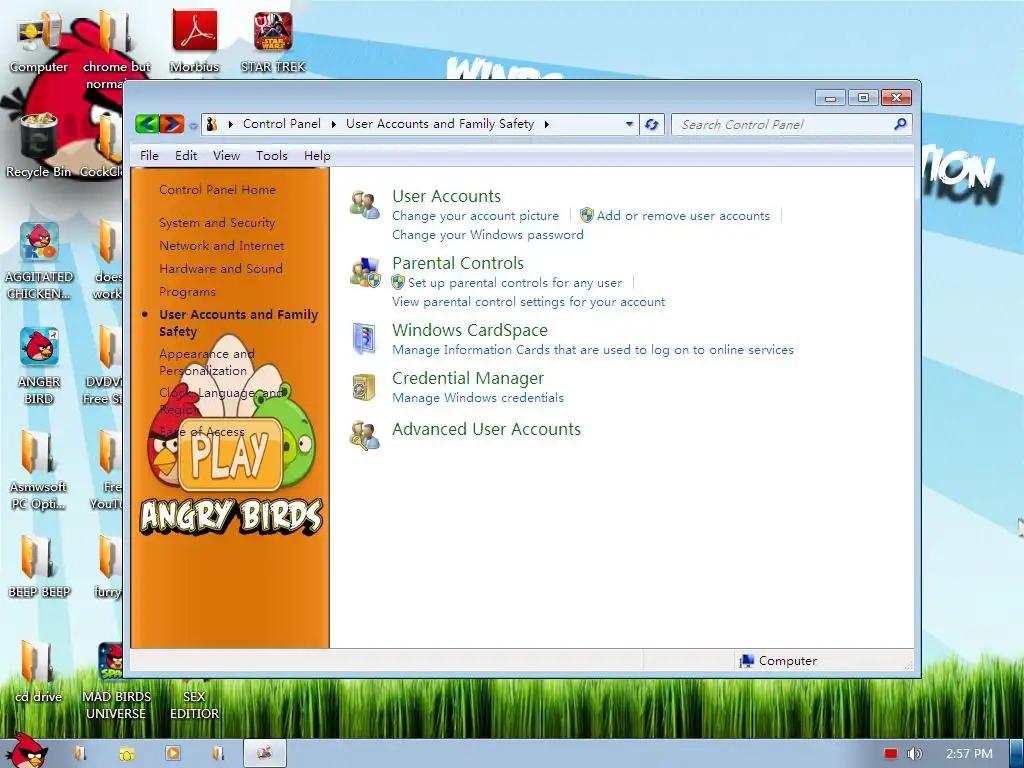Open the recent pages dropdown arrow
Screen dimensions: 1024x768
point(193,125)
